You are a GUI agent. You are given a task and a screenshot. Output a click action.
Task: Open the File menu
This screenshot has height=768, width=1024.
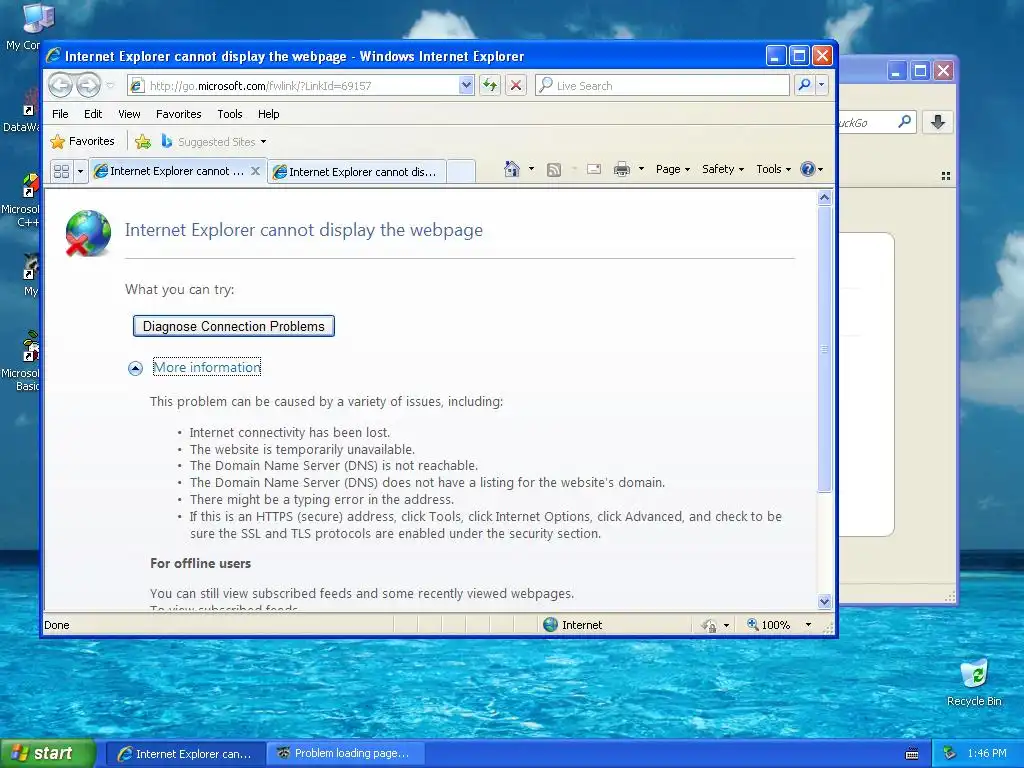(x=60, y=114)
